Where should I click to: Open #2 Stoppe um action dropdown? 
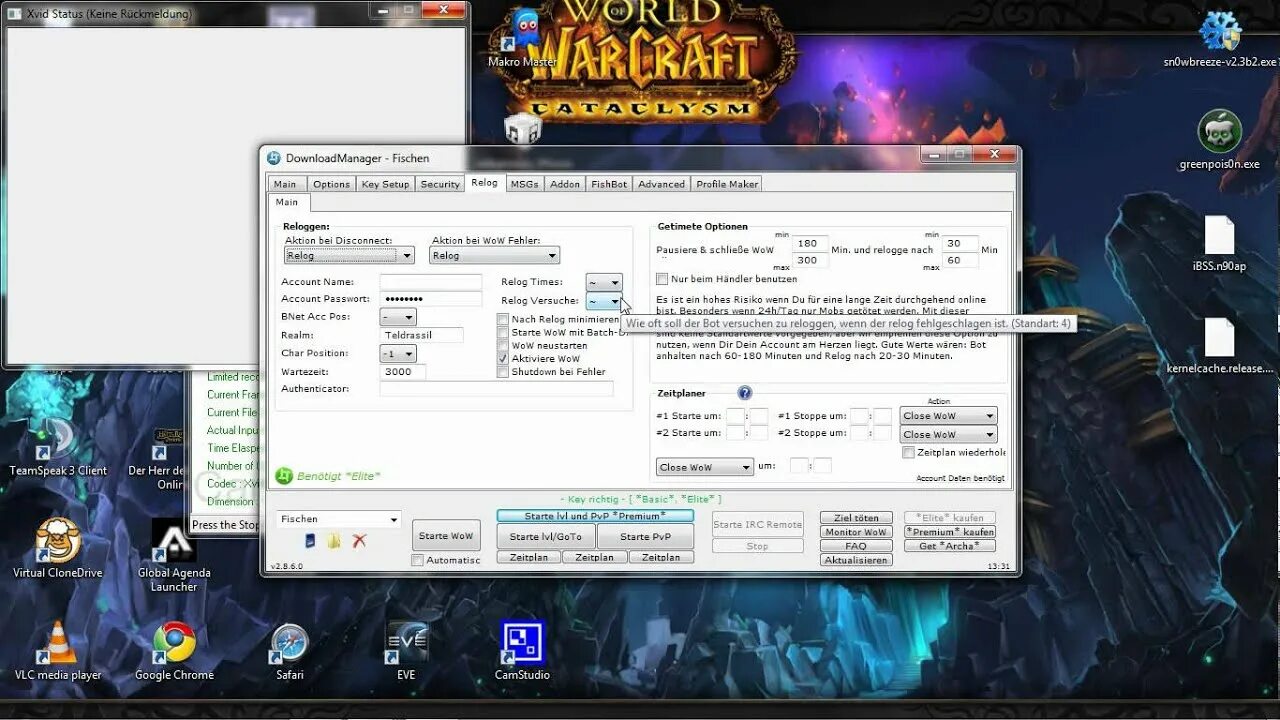point(948,434)
